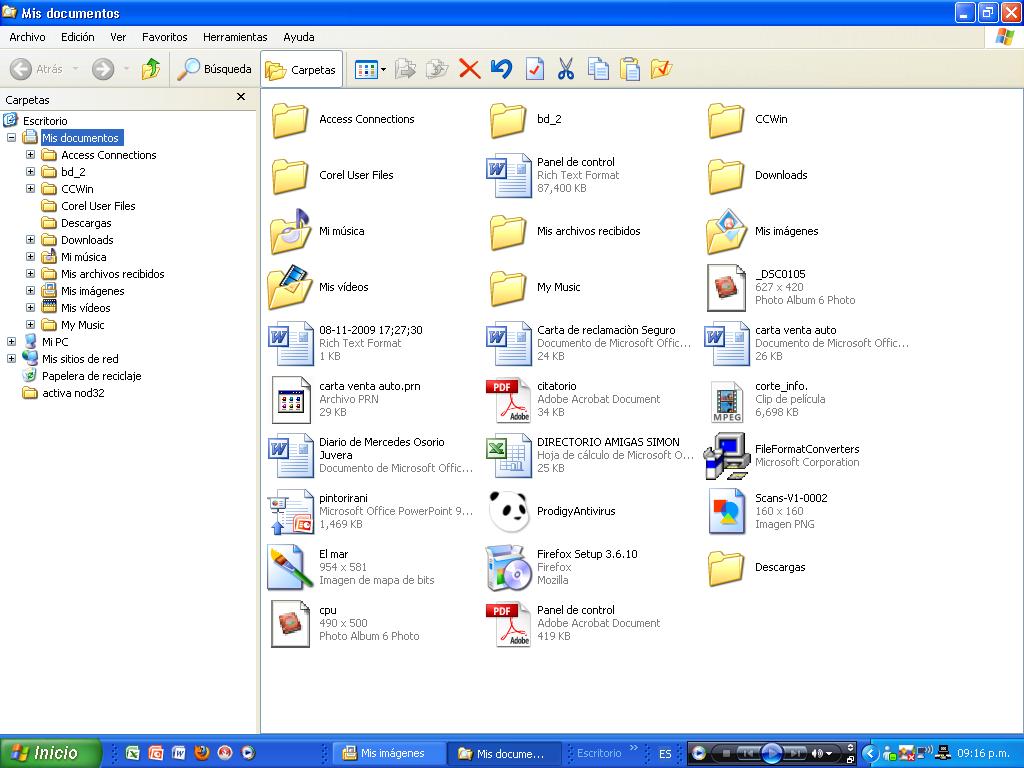Close the Carpetas sidebar panel

point(241,96)
